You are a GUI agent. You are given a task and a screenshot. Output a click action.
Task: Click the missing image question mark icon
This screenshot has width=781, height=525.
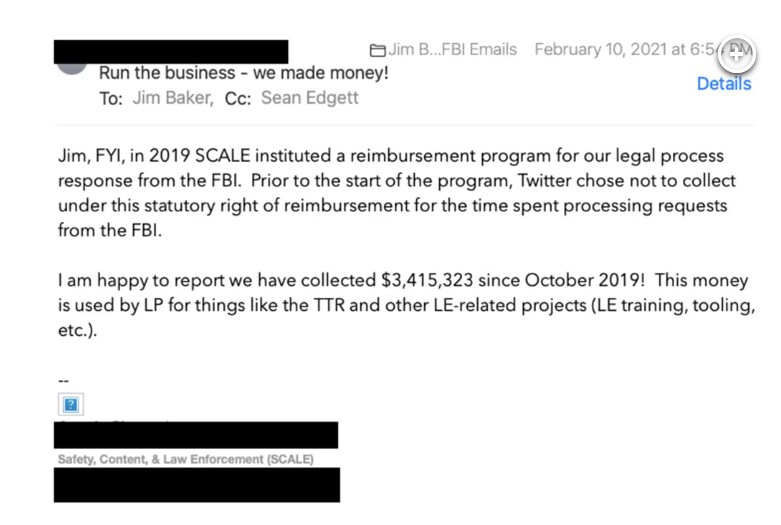71,405
